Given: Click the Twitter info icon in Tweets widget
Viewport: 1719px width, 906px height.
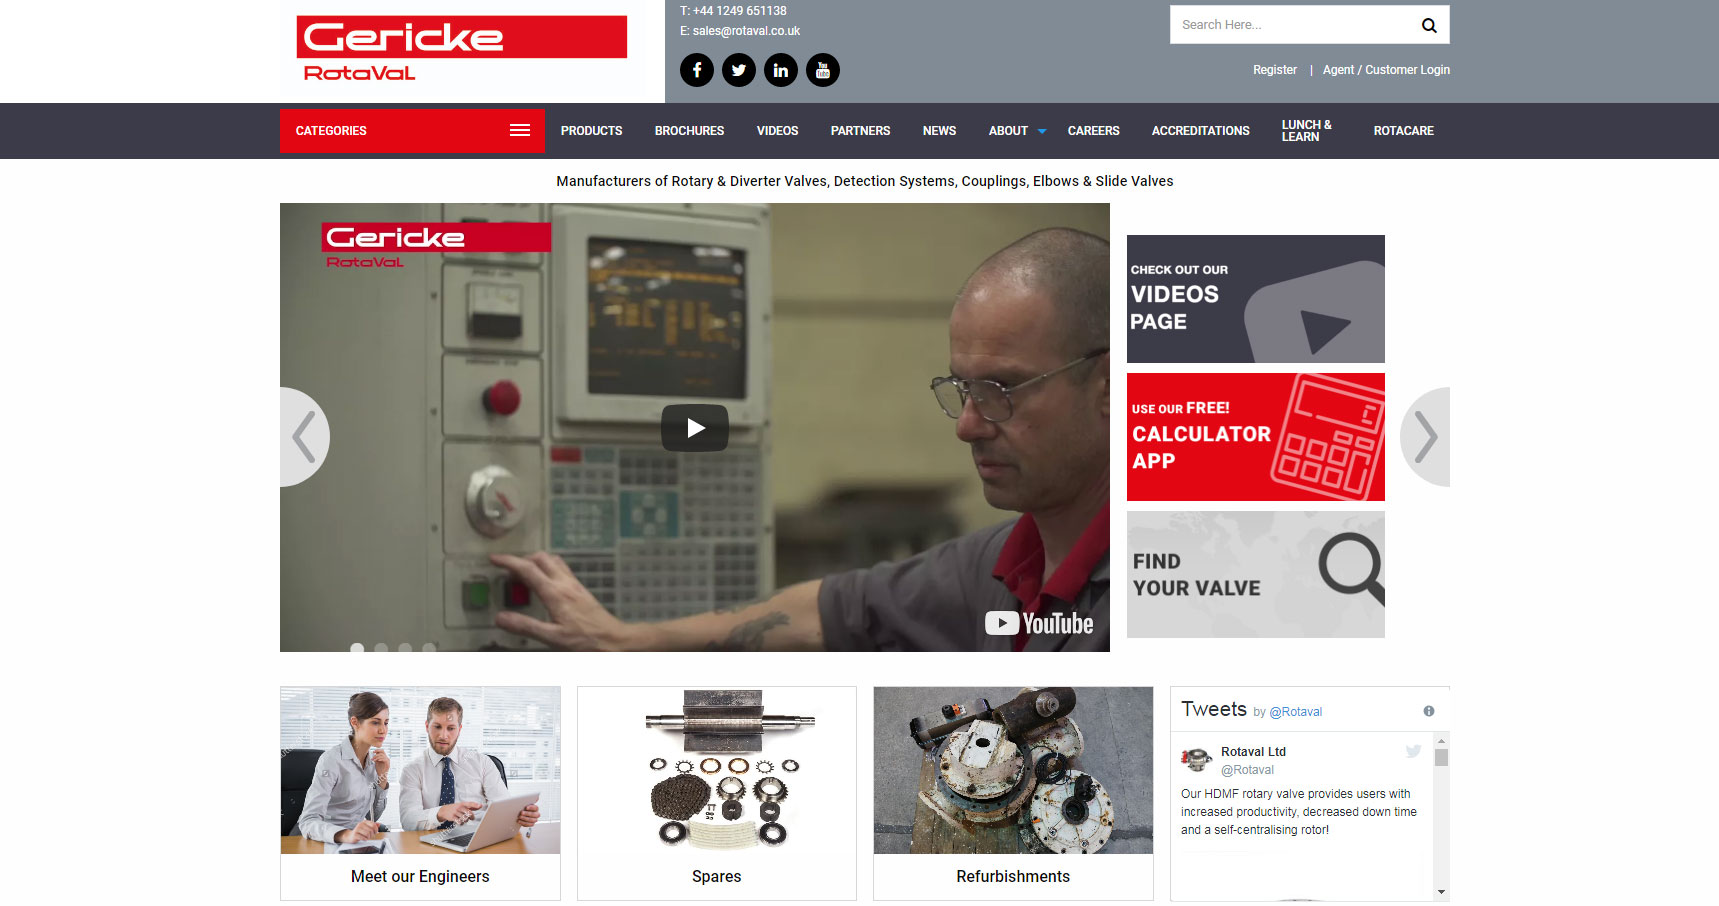Looking at the screenshot, I should pos(1429,711).
